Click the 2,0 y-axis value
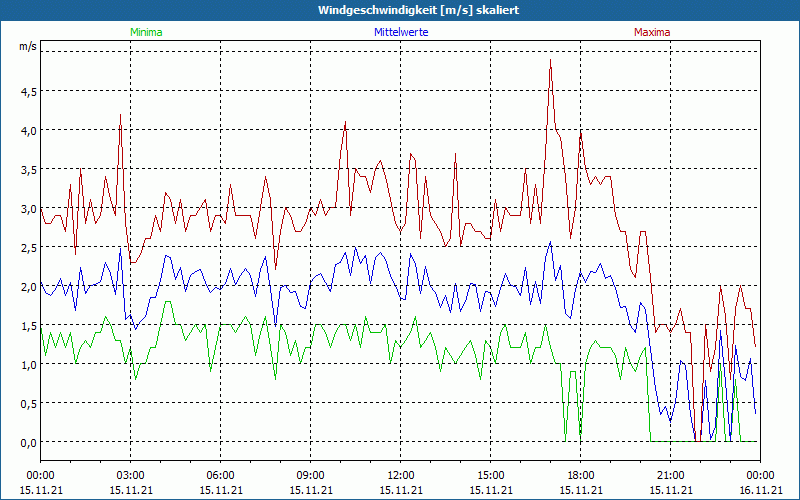This screenshot has height=500, width=800. point(29,287)
